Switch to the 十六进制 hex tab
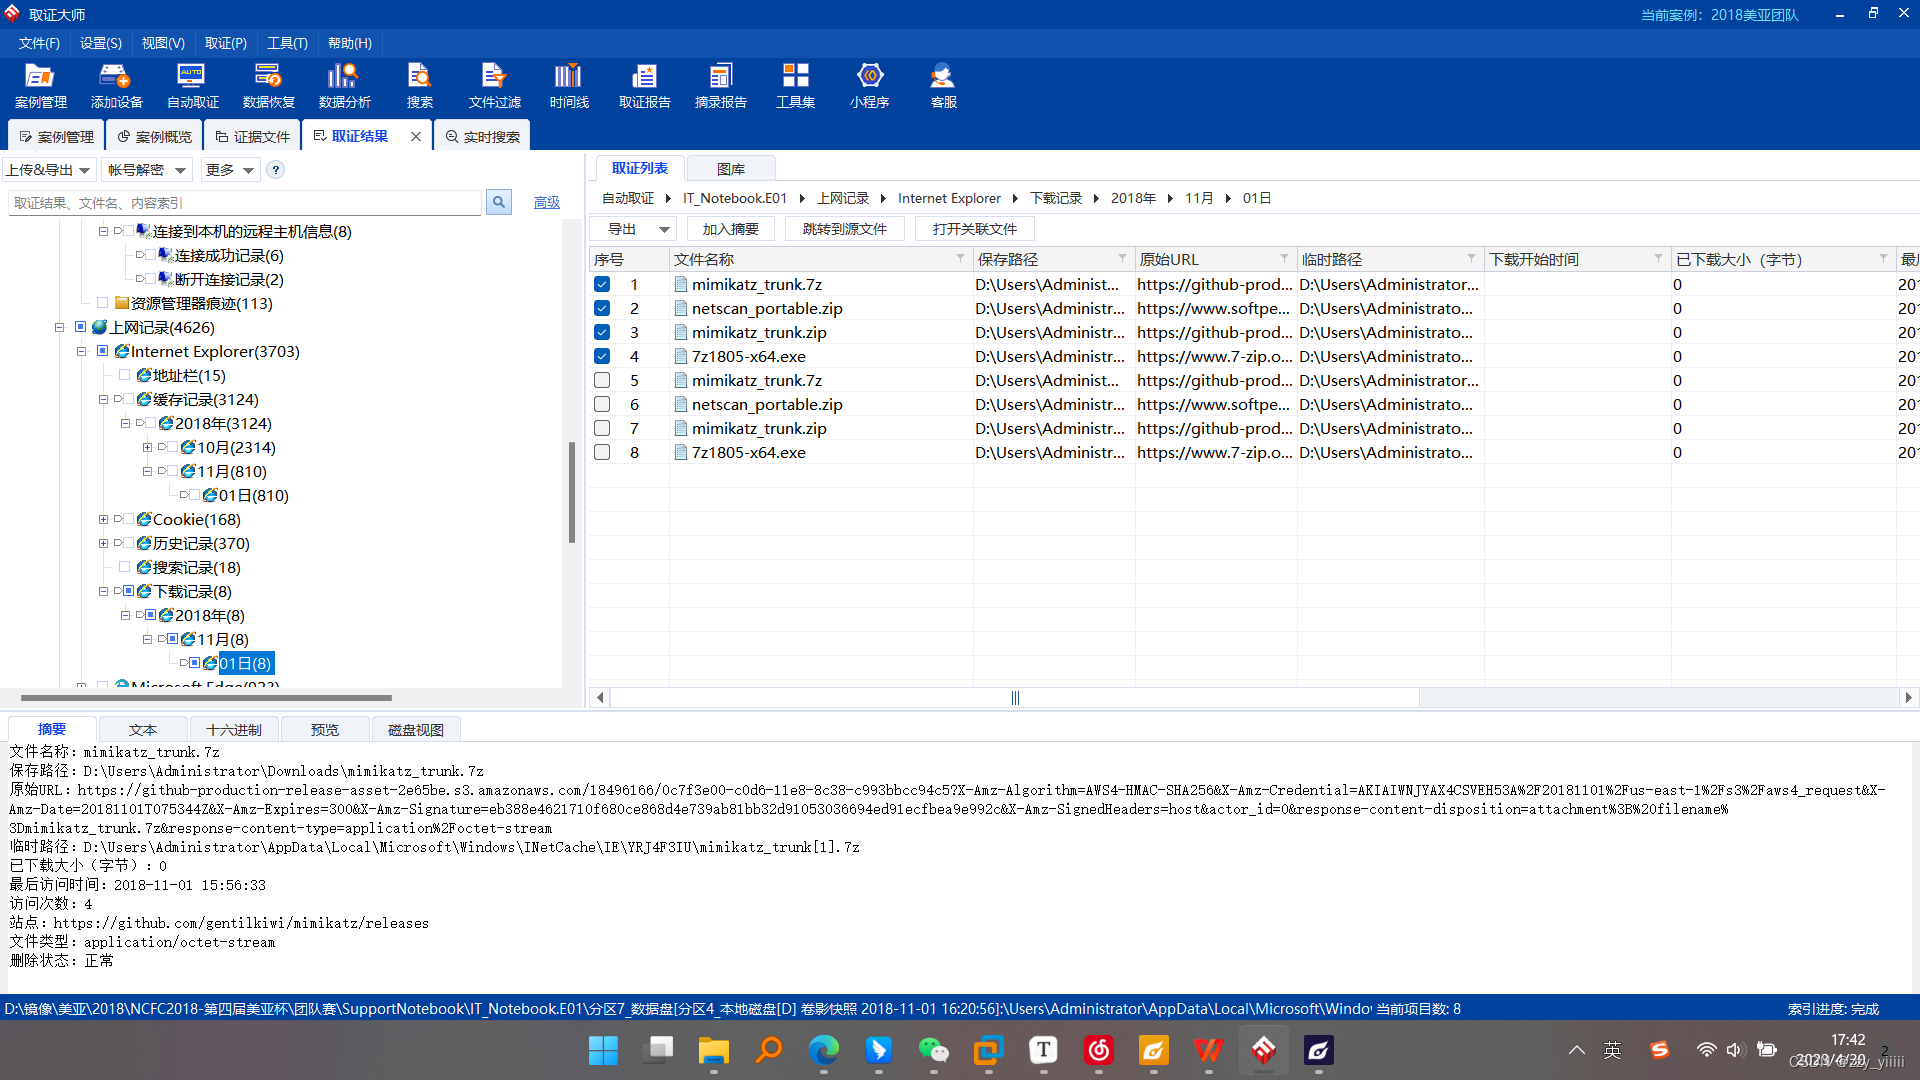This screenshot has width=1920, height=1080. click(233, 730)
